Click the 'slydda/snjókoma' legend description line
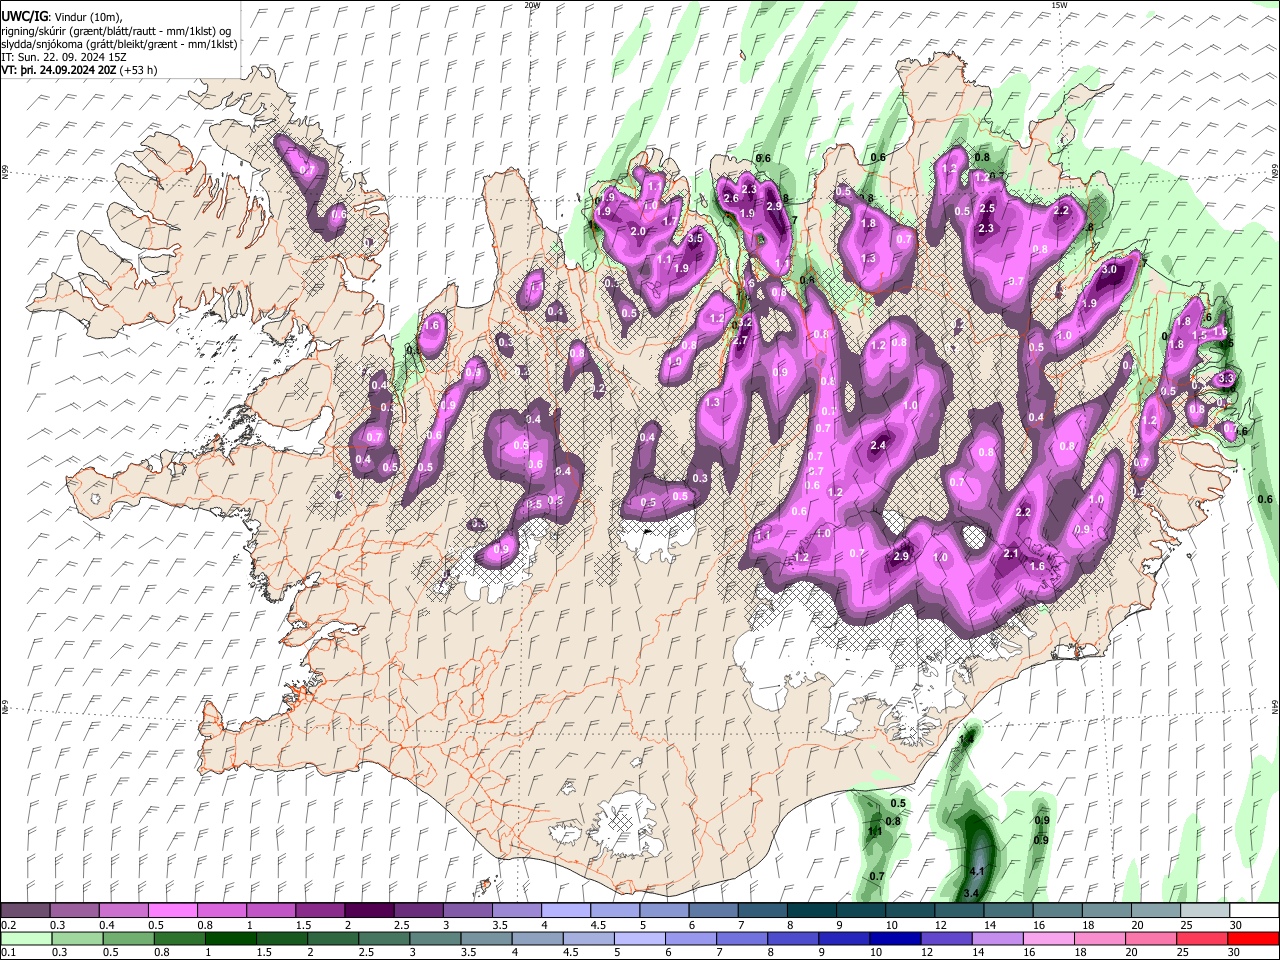The height and width of the screenshot is (960, 1280). (x=119, y=44)
